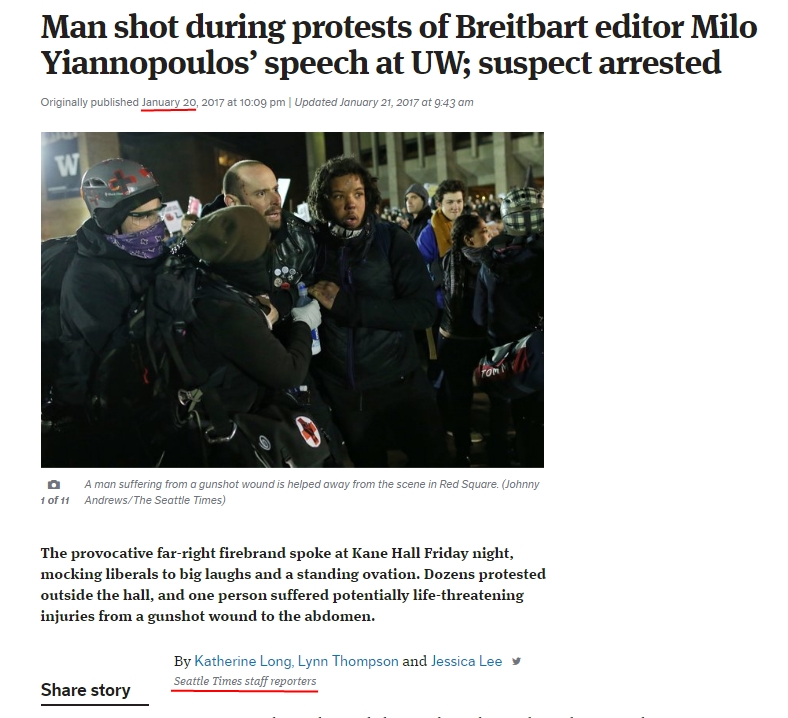Open Katherine Long's author page
Screen dimensions: 788x718
pyautogui.click(x=243, y=661)
